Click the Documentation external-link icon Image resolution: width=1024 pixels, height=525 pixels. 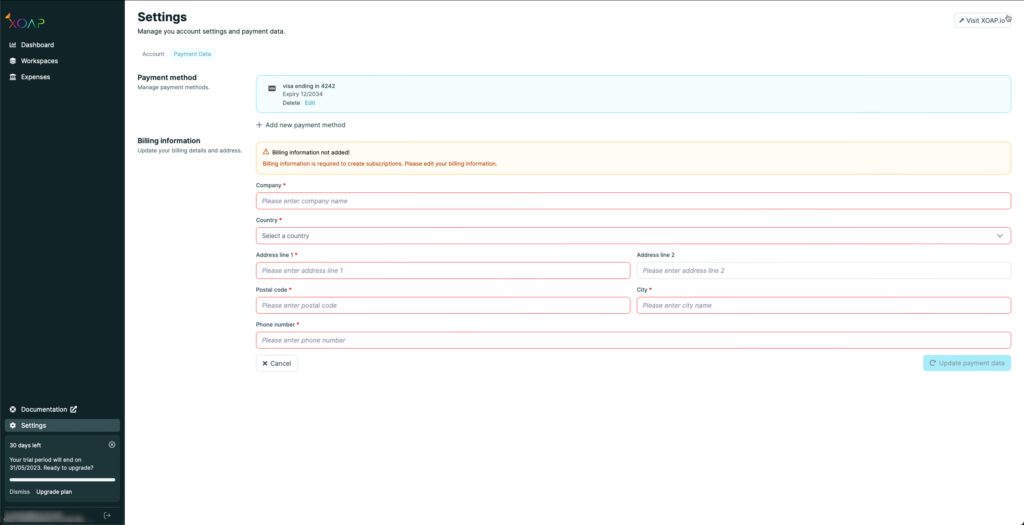pyautogui.click(x=74, y=409)
